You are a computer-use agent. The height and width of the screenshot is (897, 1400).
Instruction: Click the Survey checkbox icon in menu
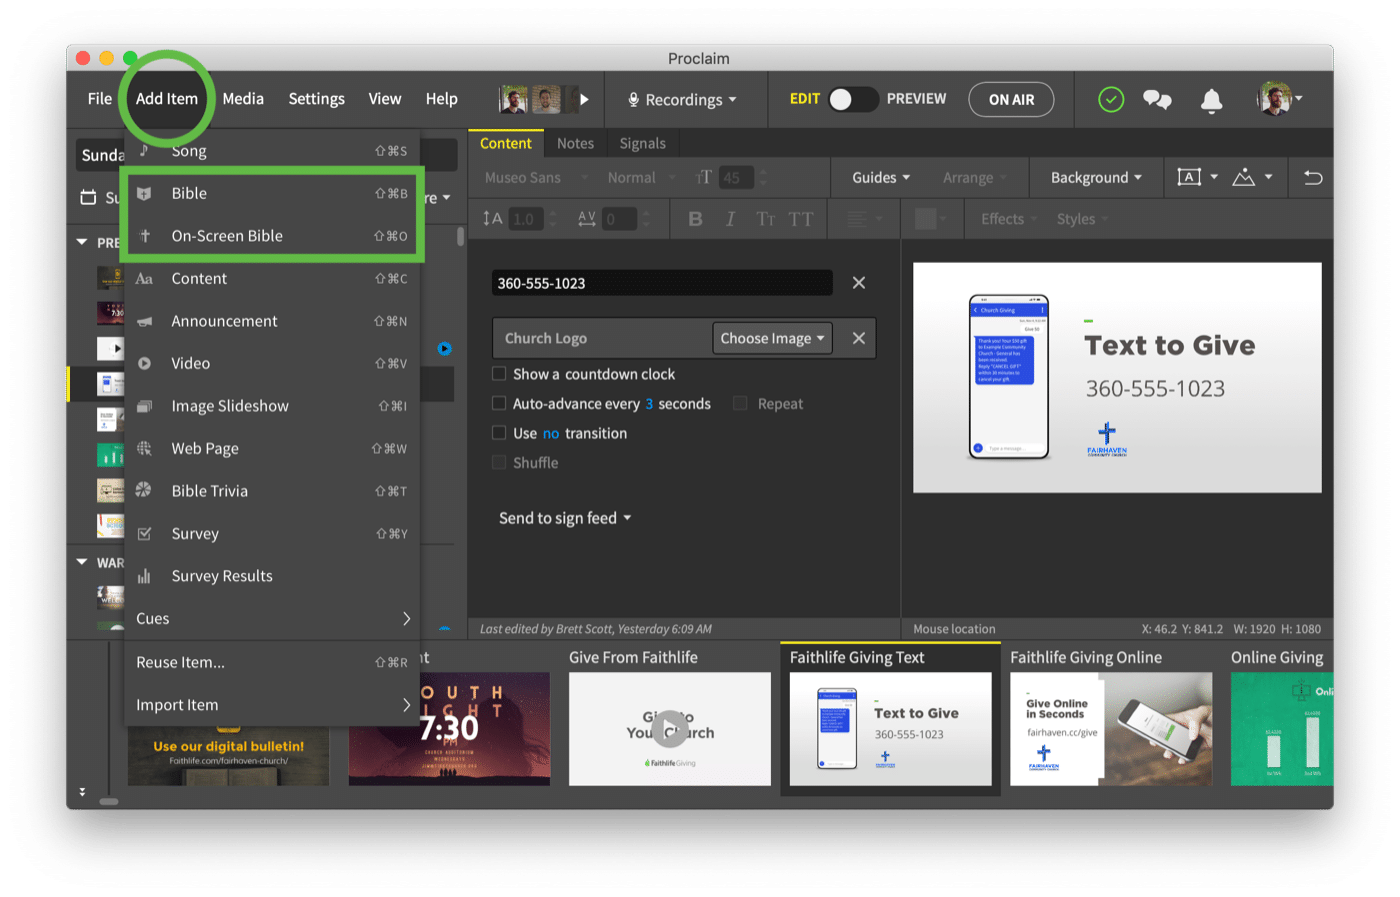[x=144, y=534]
